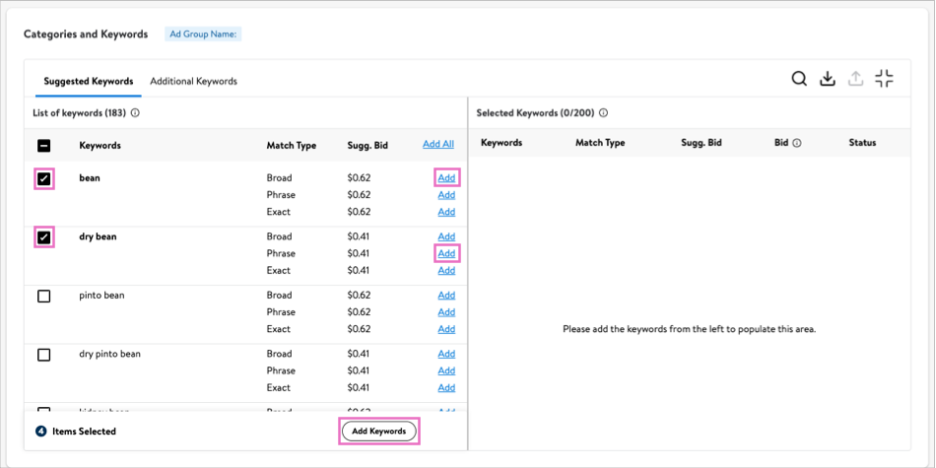Add bean with Exact match
936x468 pixels.
pyautogui.click(x=447, y=212)
